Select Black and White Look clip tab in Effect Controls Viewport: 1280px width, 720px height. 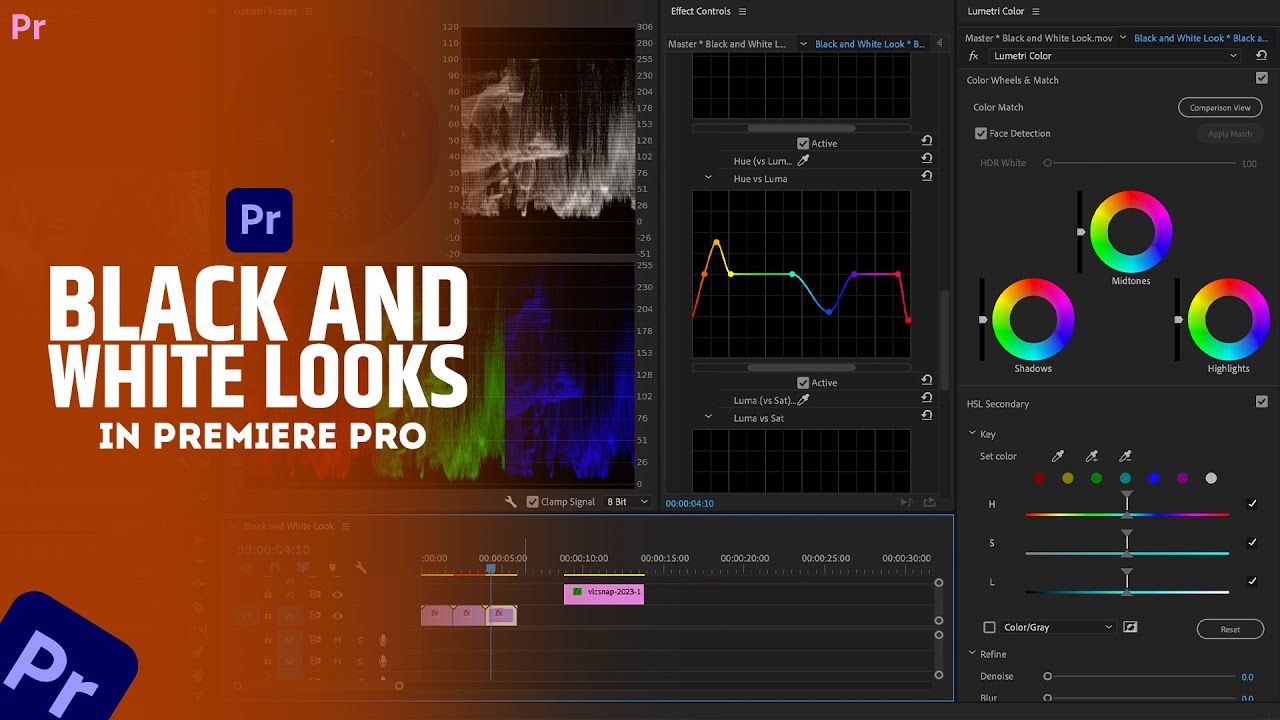[869, 44]
